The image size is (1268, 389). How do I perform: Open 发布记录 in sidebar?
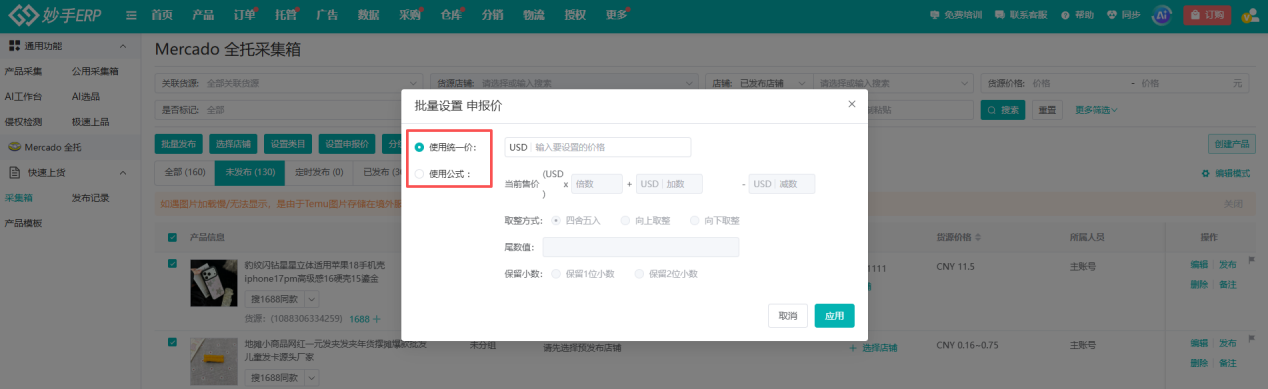[90, 198]
